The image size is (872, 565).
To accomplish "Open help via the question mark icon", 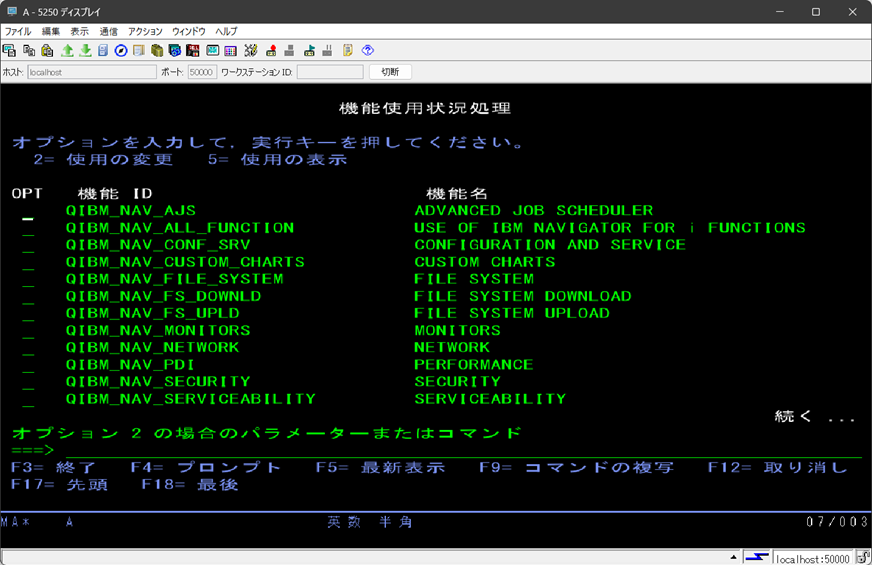I will (x=367, y=50).
